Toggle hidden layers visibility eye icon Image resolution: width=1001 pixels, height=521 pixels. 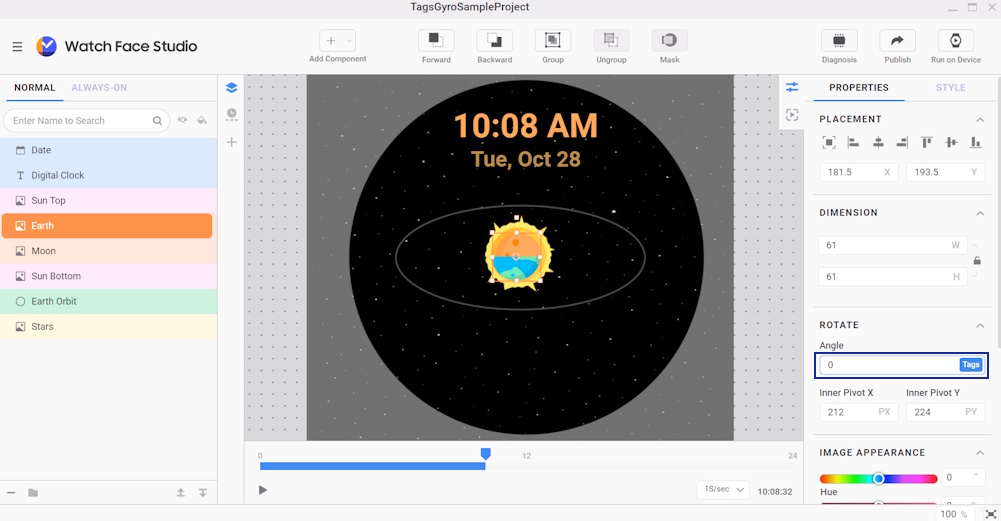click(182, 121)
